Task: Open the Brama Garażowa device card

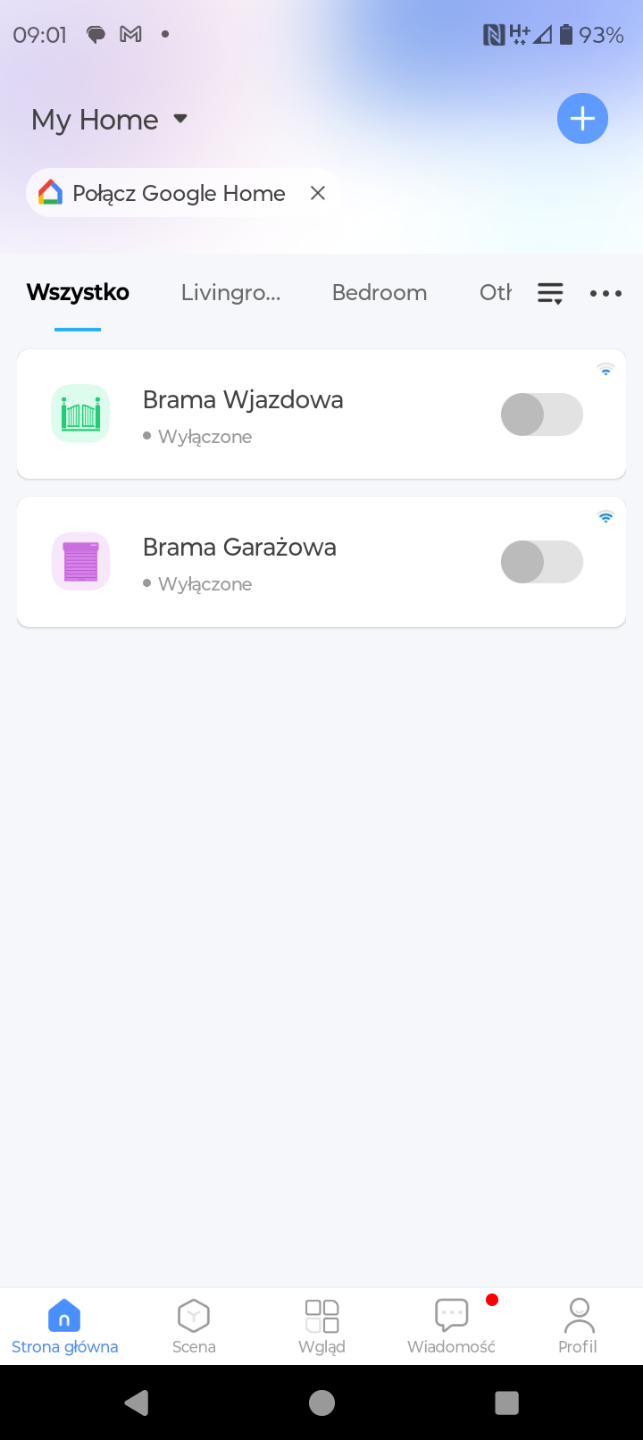Action: 300,562
